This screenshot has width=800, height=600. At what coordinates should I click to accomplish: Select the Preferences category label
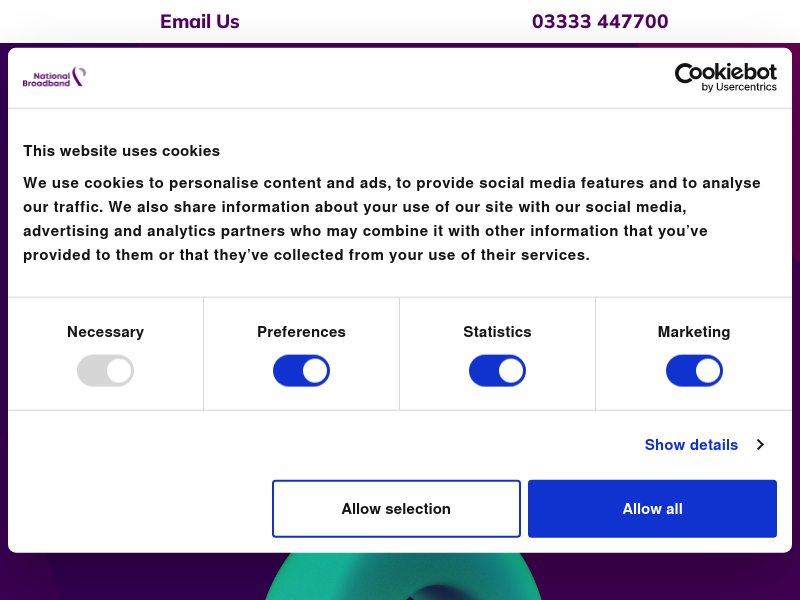302,332
